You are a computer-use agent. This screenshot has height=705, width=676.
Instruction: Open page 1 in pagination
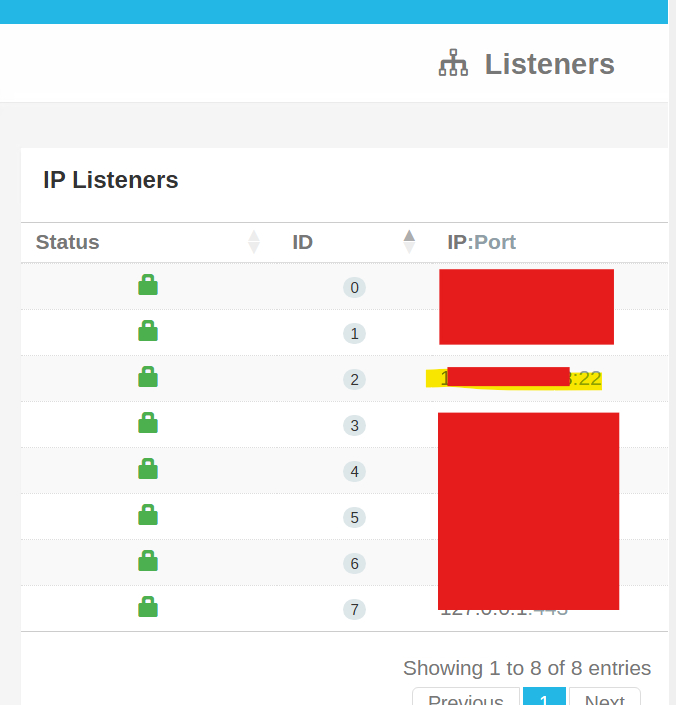[x=544, y=697]
